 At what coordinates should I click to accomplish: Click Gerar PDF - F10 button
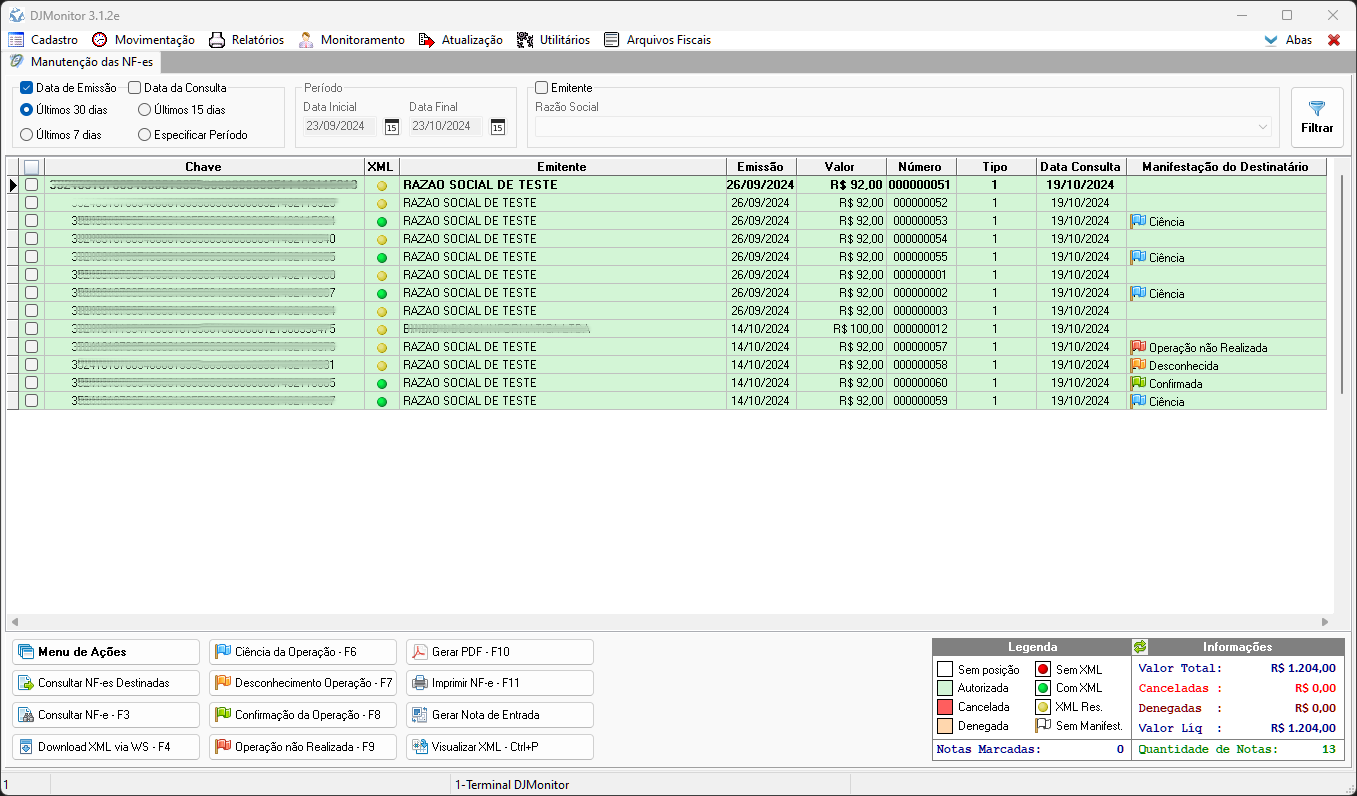(x=500, y=652)
